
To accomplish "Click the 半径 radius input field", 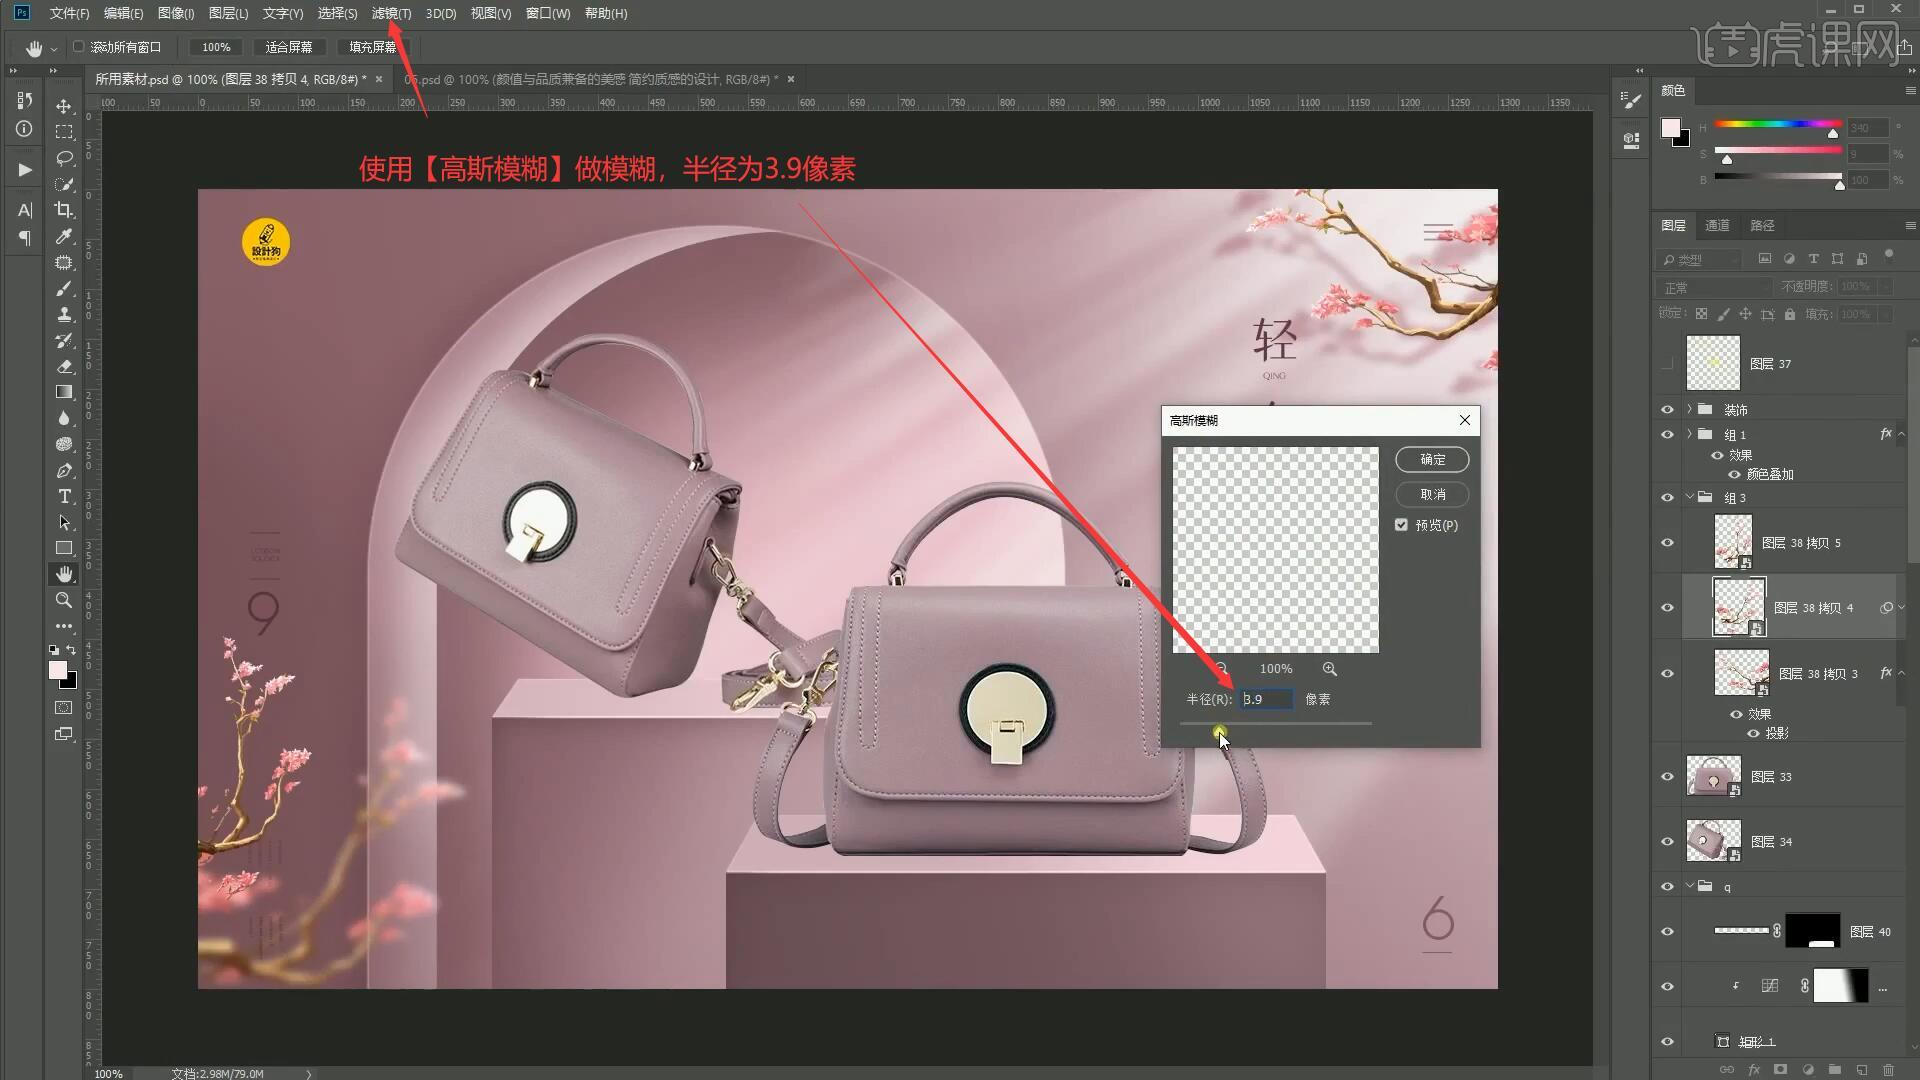I will [x=1266, y=699].
